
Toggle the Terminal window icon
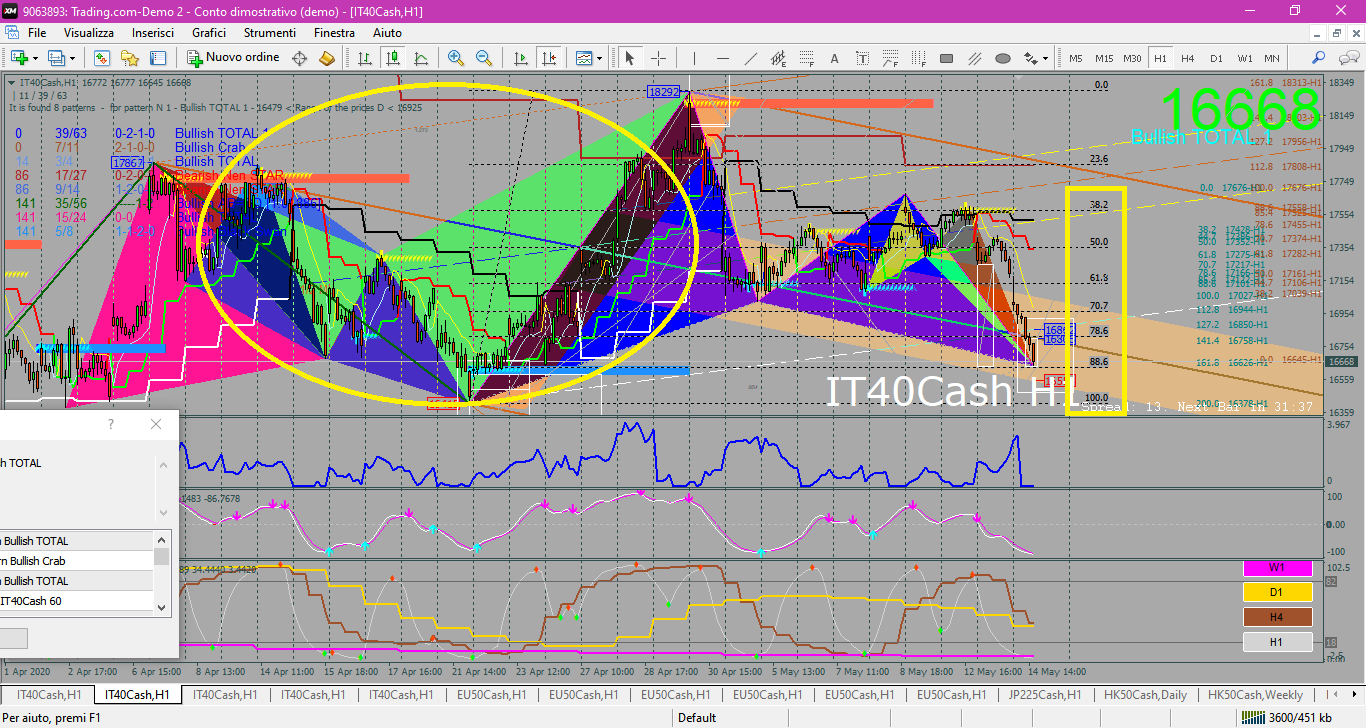pos(157,58)
